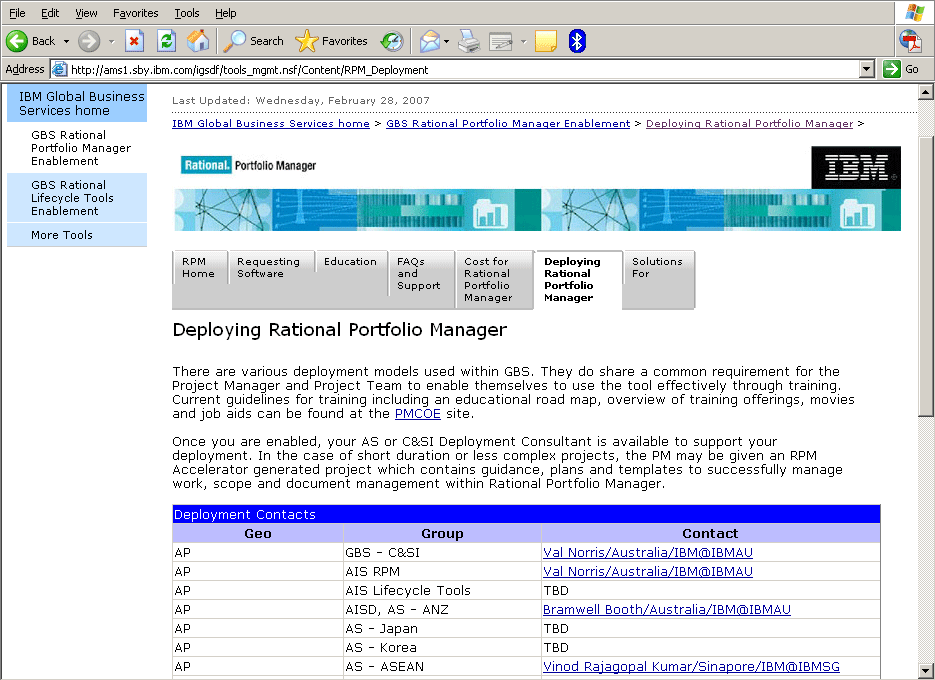The height and width of the screenshot is (680, 935).
Task: Select the 'AS - Japan' table cell
Action: tap(442, 629)
